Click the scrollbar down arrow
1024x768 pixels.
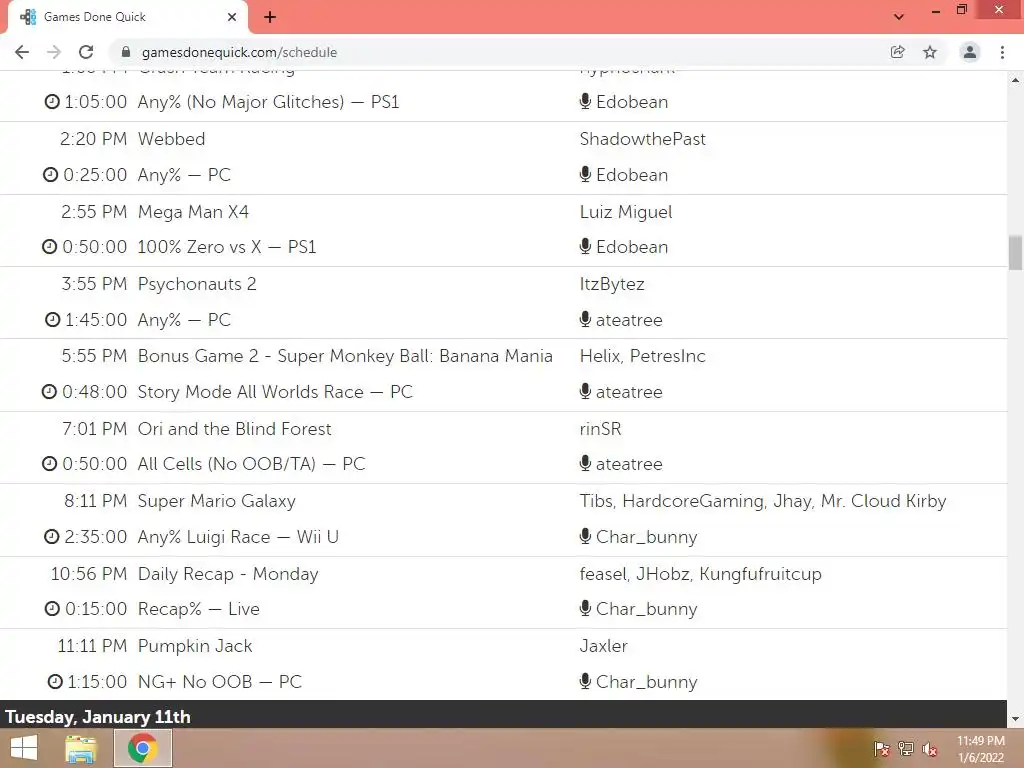tap(1015, 719)
